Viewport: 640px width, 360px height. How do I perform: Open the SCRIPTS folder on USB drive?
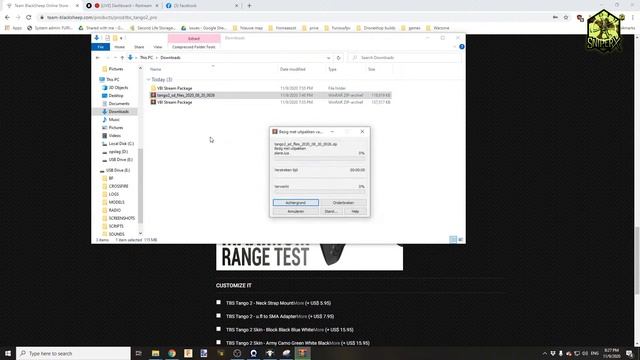click(x=116, y=226)
